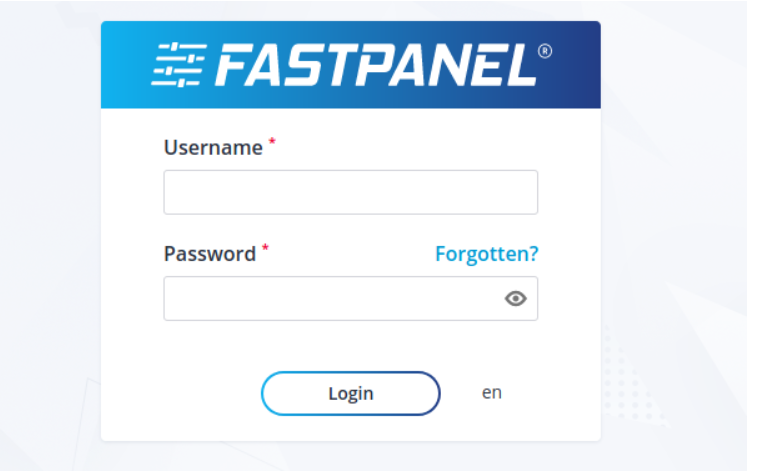The height and width of the screenshot is (476, 764).
Task: Click the registered trademark symbol
Action: click(545, 51)
